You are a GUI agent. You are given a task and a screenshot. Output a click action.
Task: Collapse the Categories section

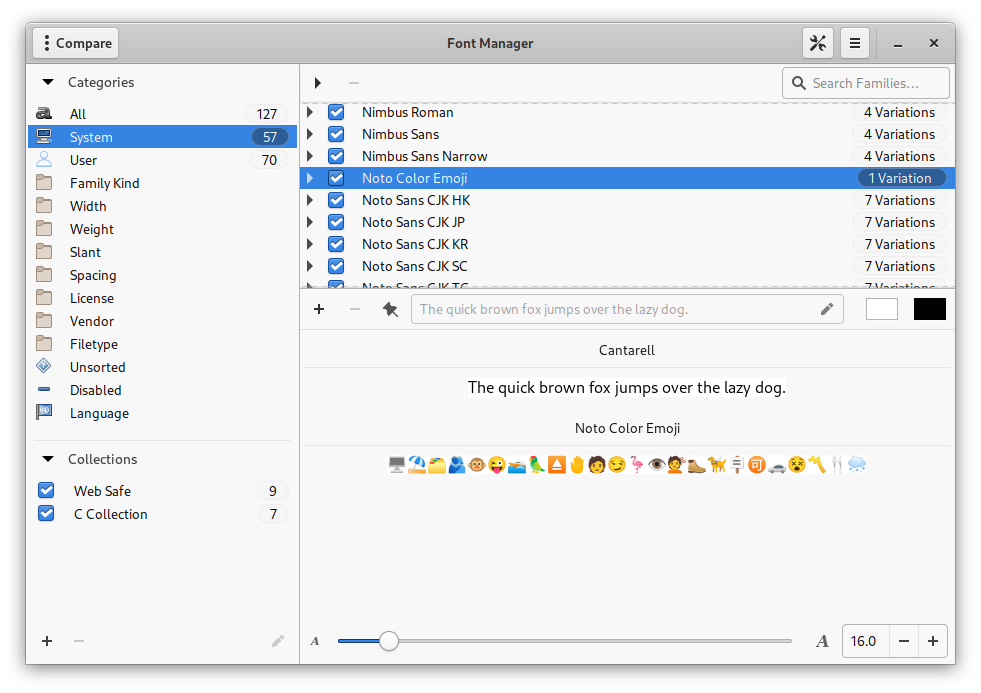tap(47, 82)
